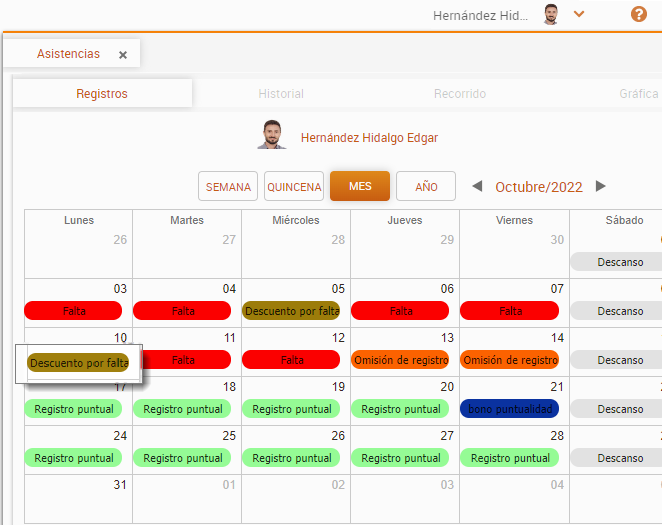Select the Registros tab
This screenshot has height=525, width=662.
[102, 94]
